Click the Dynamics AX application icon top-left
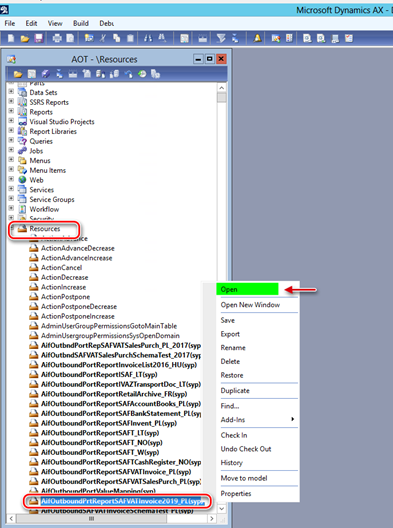Image resolution: width=393 pixels, height=528 pixels. [x=4, y=10]
